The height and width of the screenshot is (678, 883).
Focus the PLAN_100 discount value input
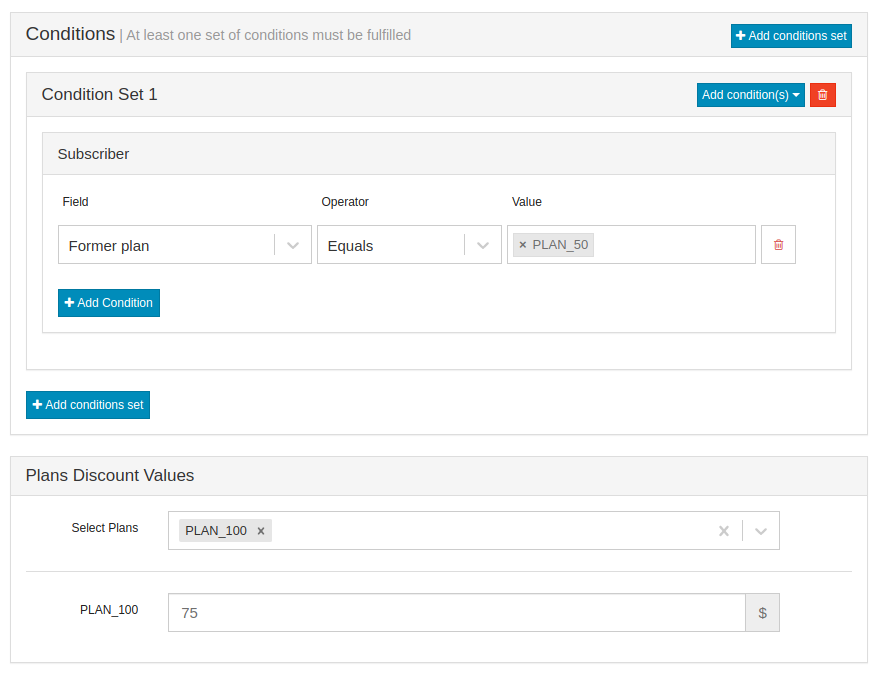click(x=457, y=612)
